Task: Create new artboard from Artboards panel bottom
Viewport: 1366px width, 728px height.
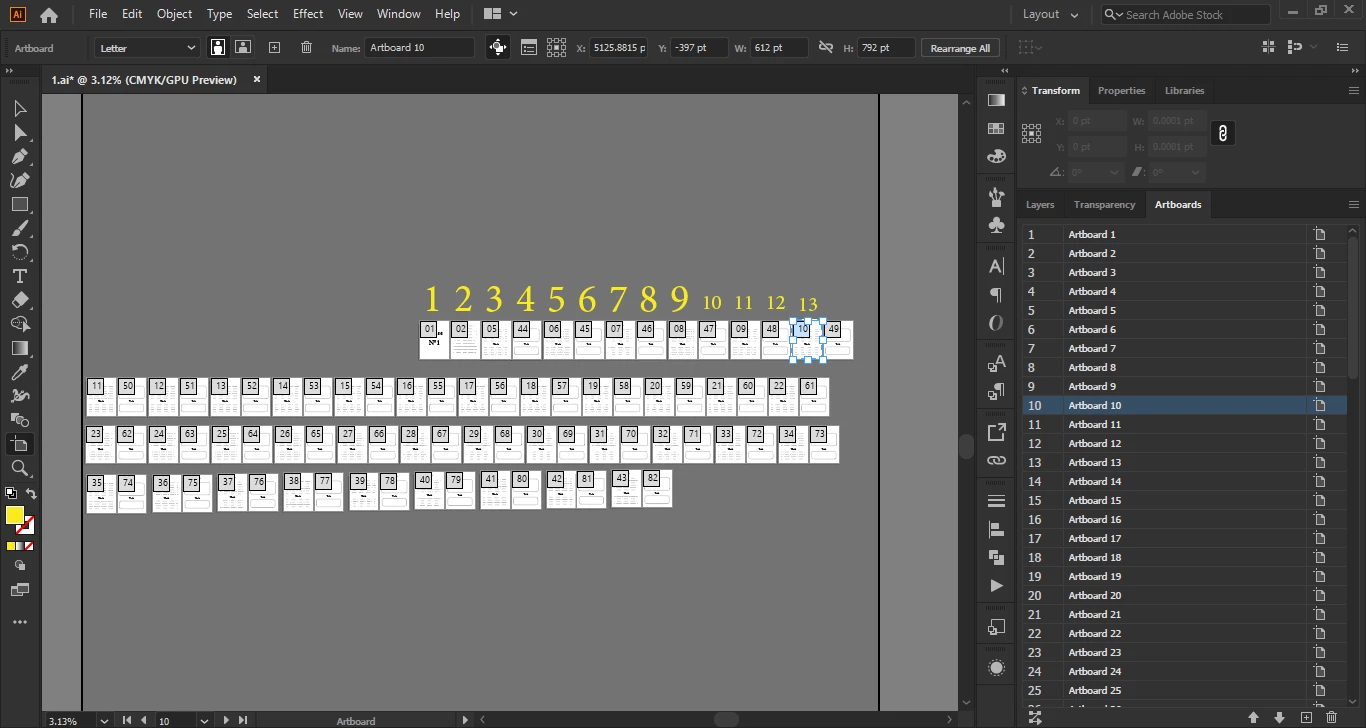Action: (x=1306, y=717)
